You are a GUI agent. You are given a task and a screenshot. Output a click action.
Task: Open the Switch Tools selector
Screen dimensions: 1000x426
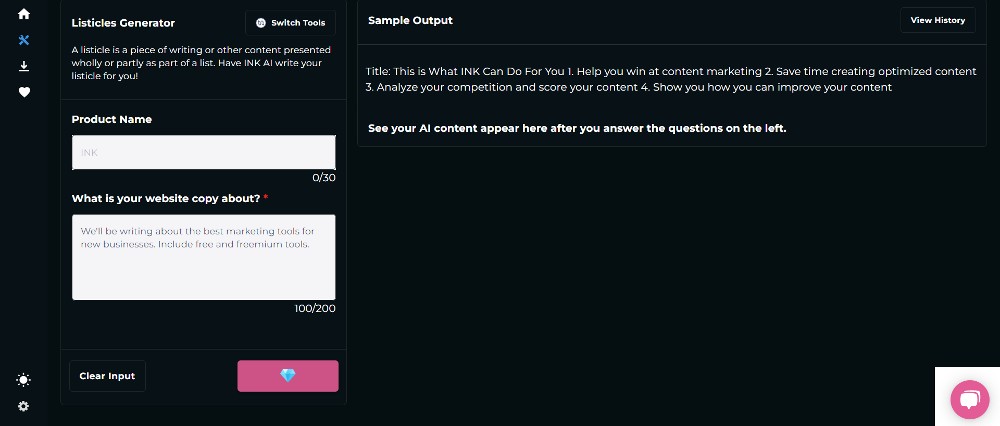pos(290,23)
